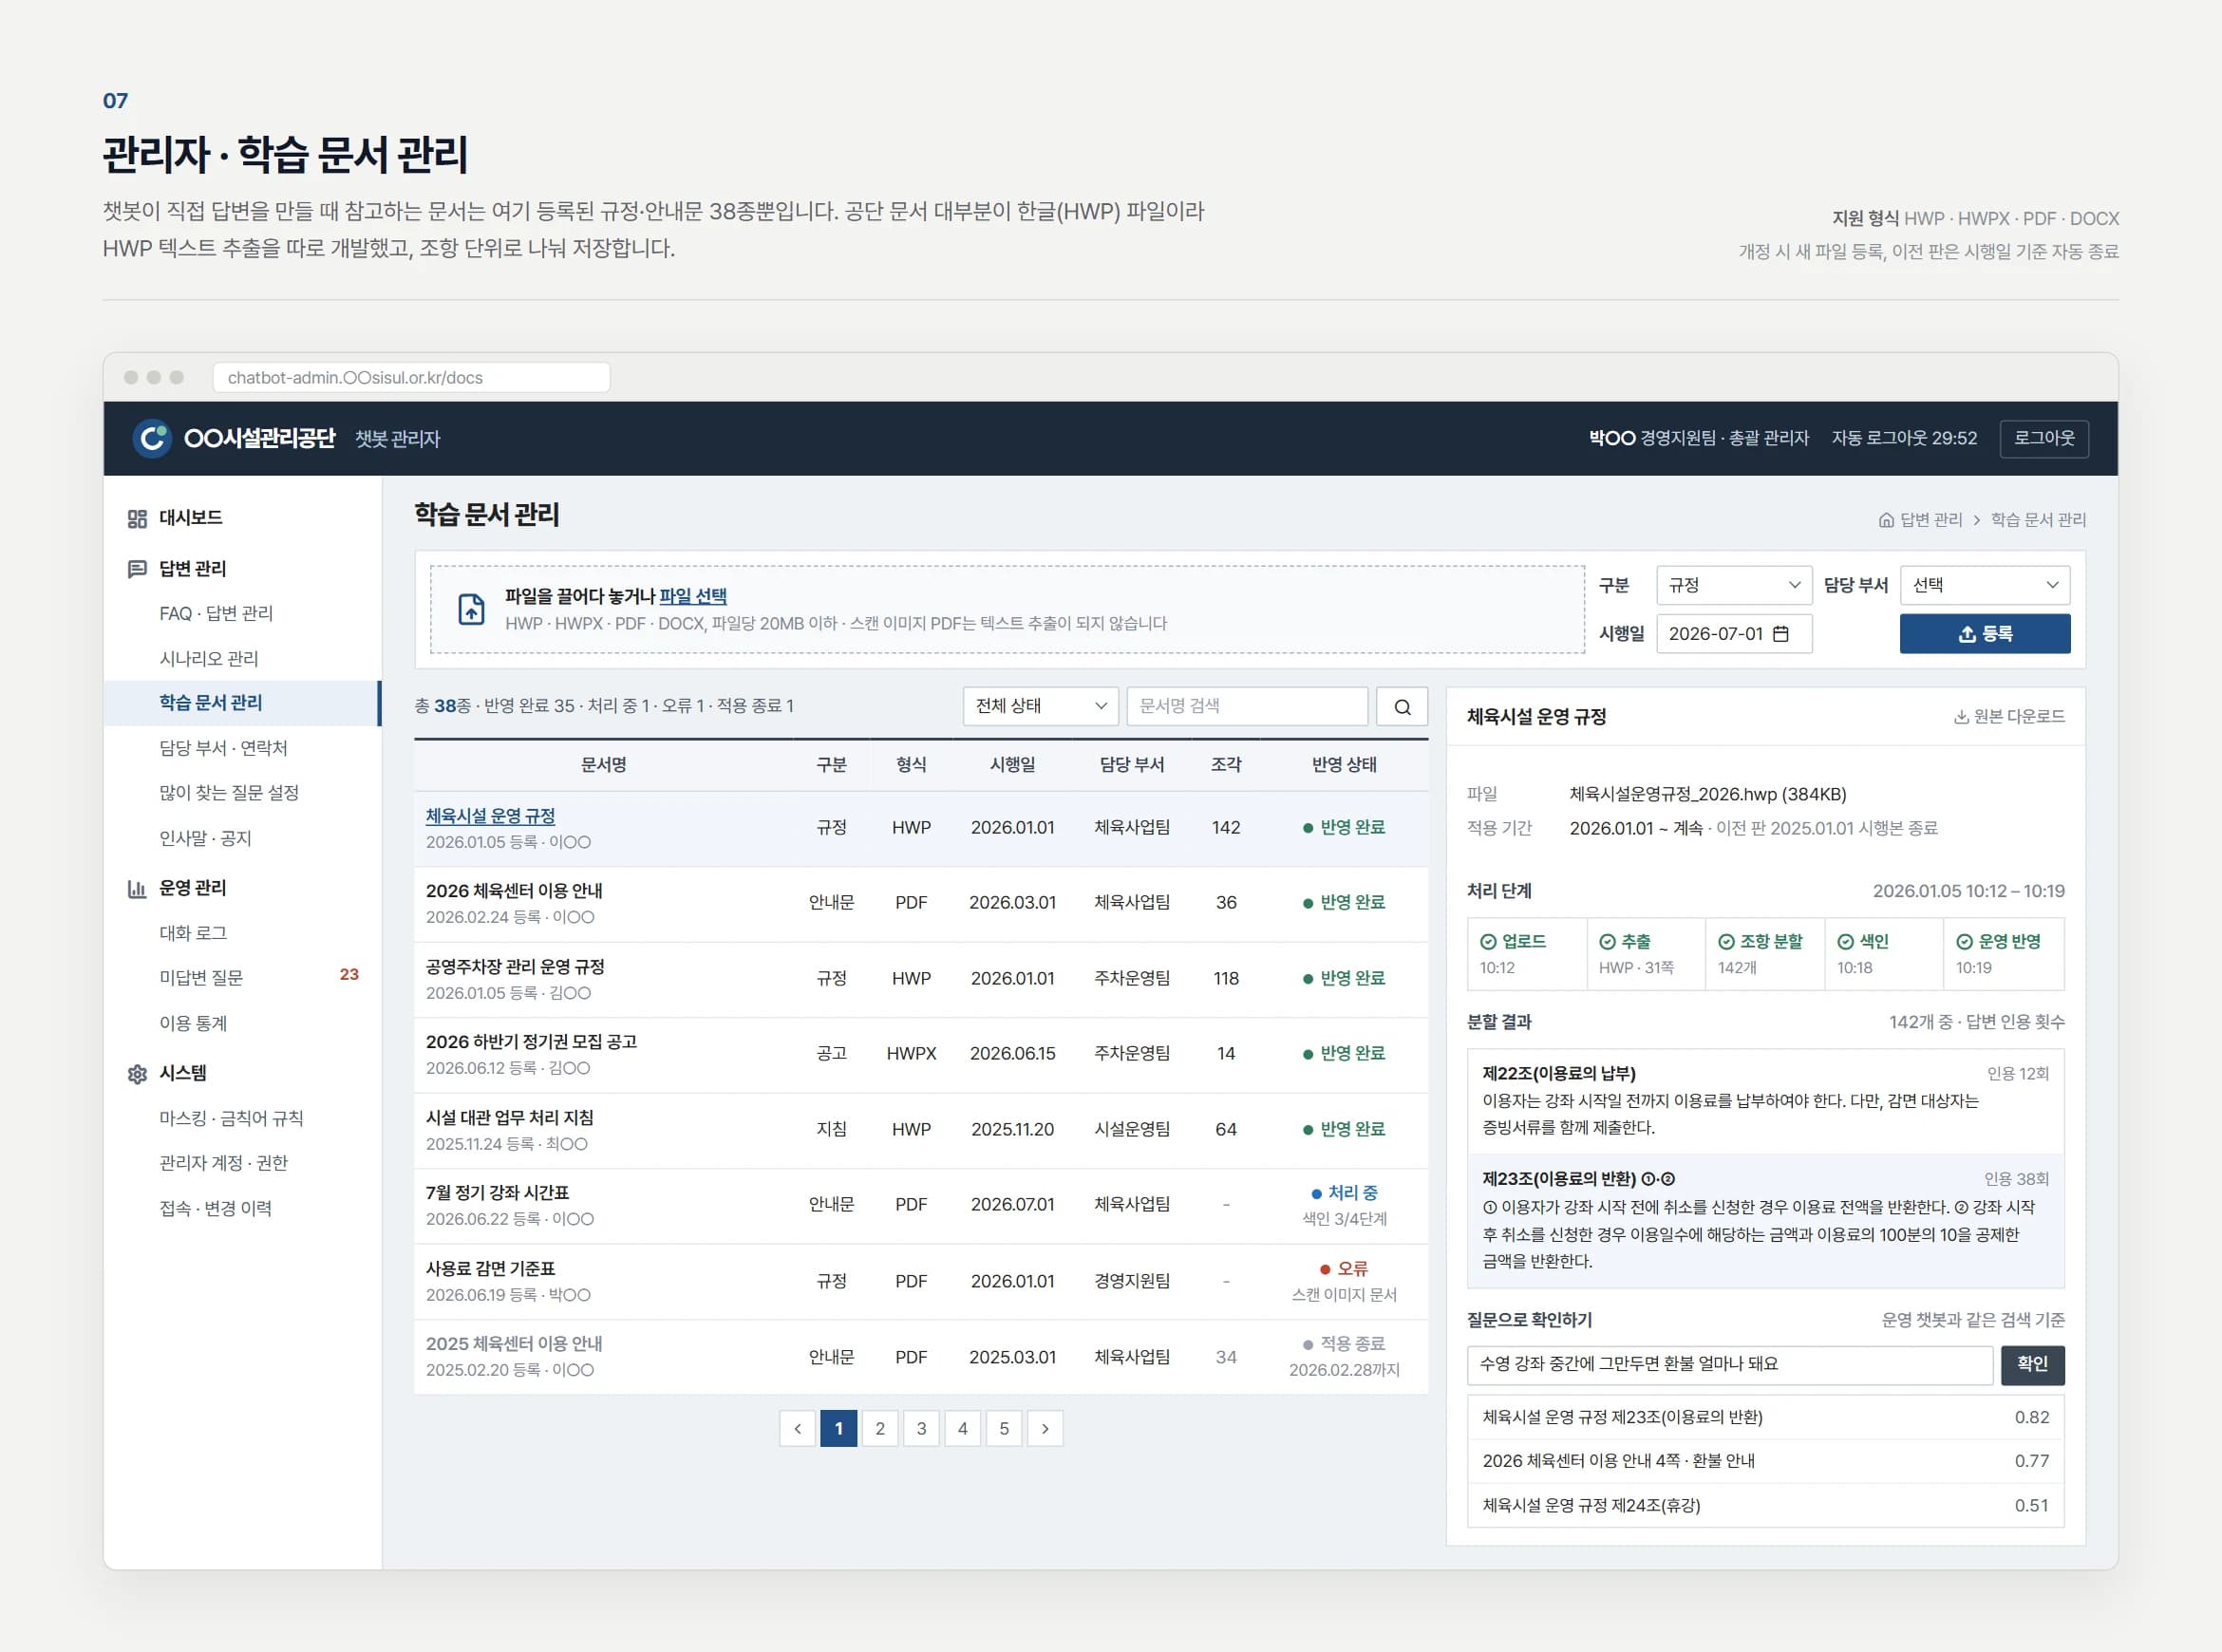Open the 체육시설 운영 규정 document link
Image resolution: width=2222 pixels, height=1652 pixels.
[490, 816]
